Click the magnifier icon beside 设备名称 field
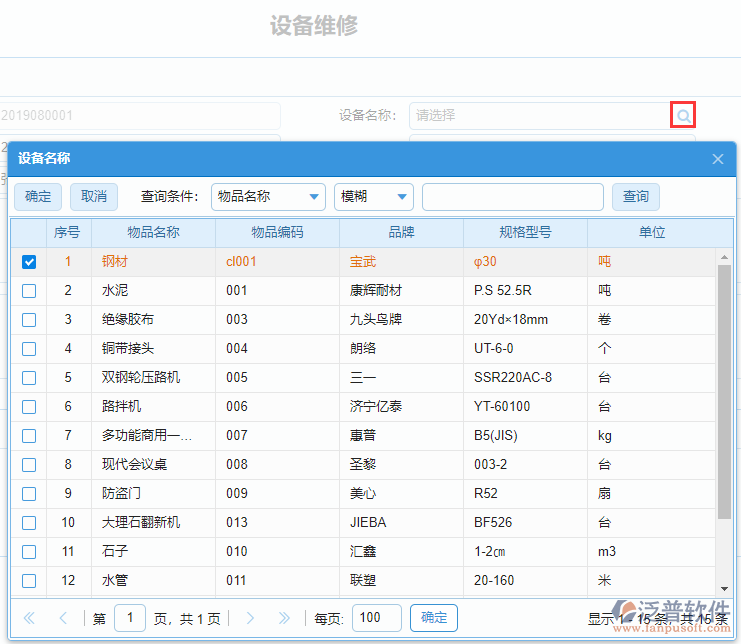The width and height of the screenshot is (741, 644). pos(683,115)
